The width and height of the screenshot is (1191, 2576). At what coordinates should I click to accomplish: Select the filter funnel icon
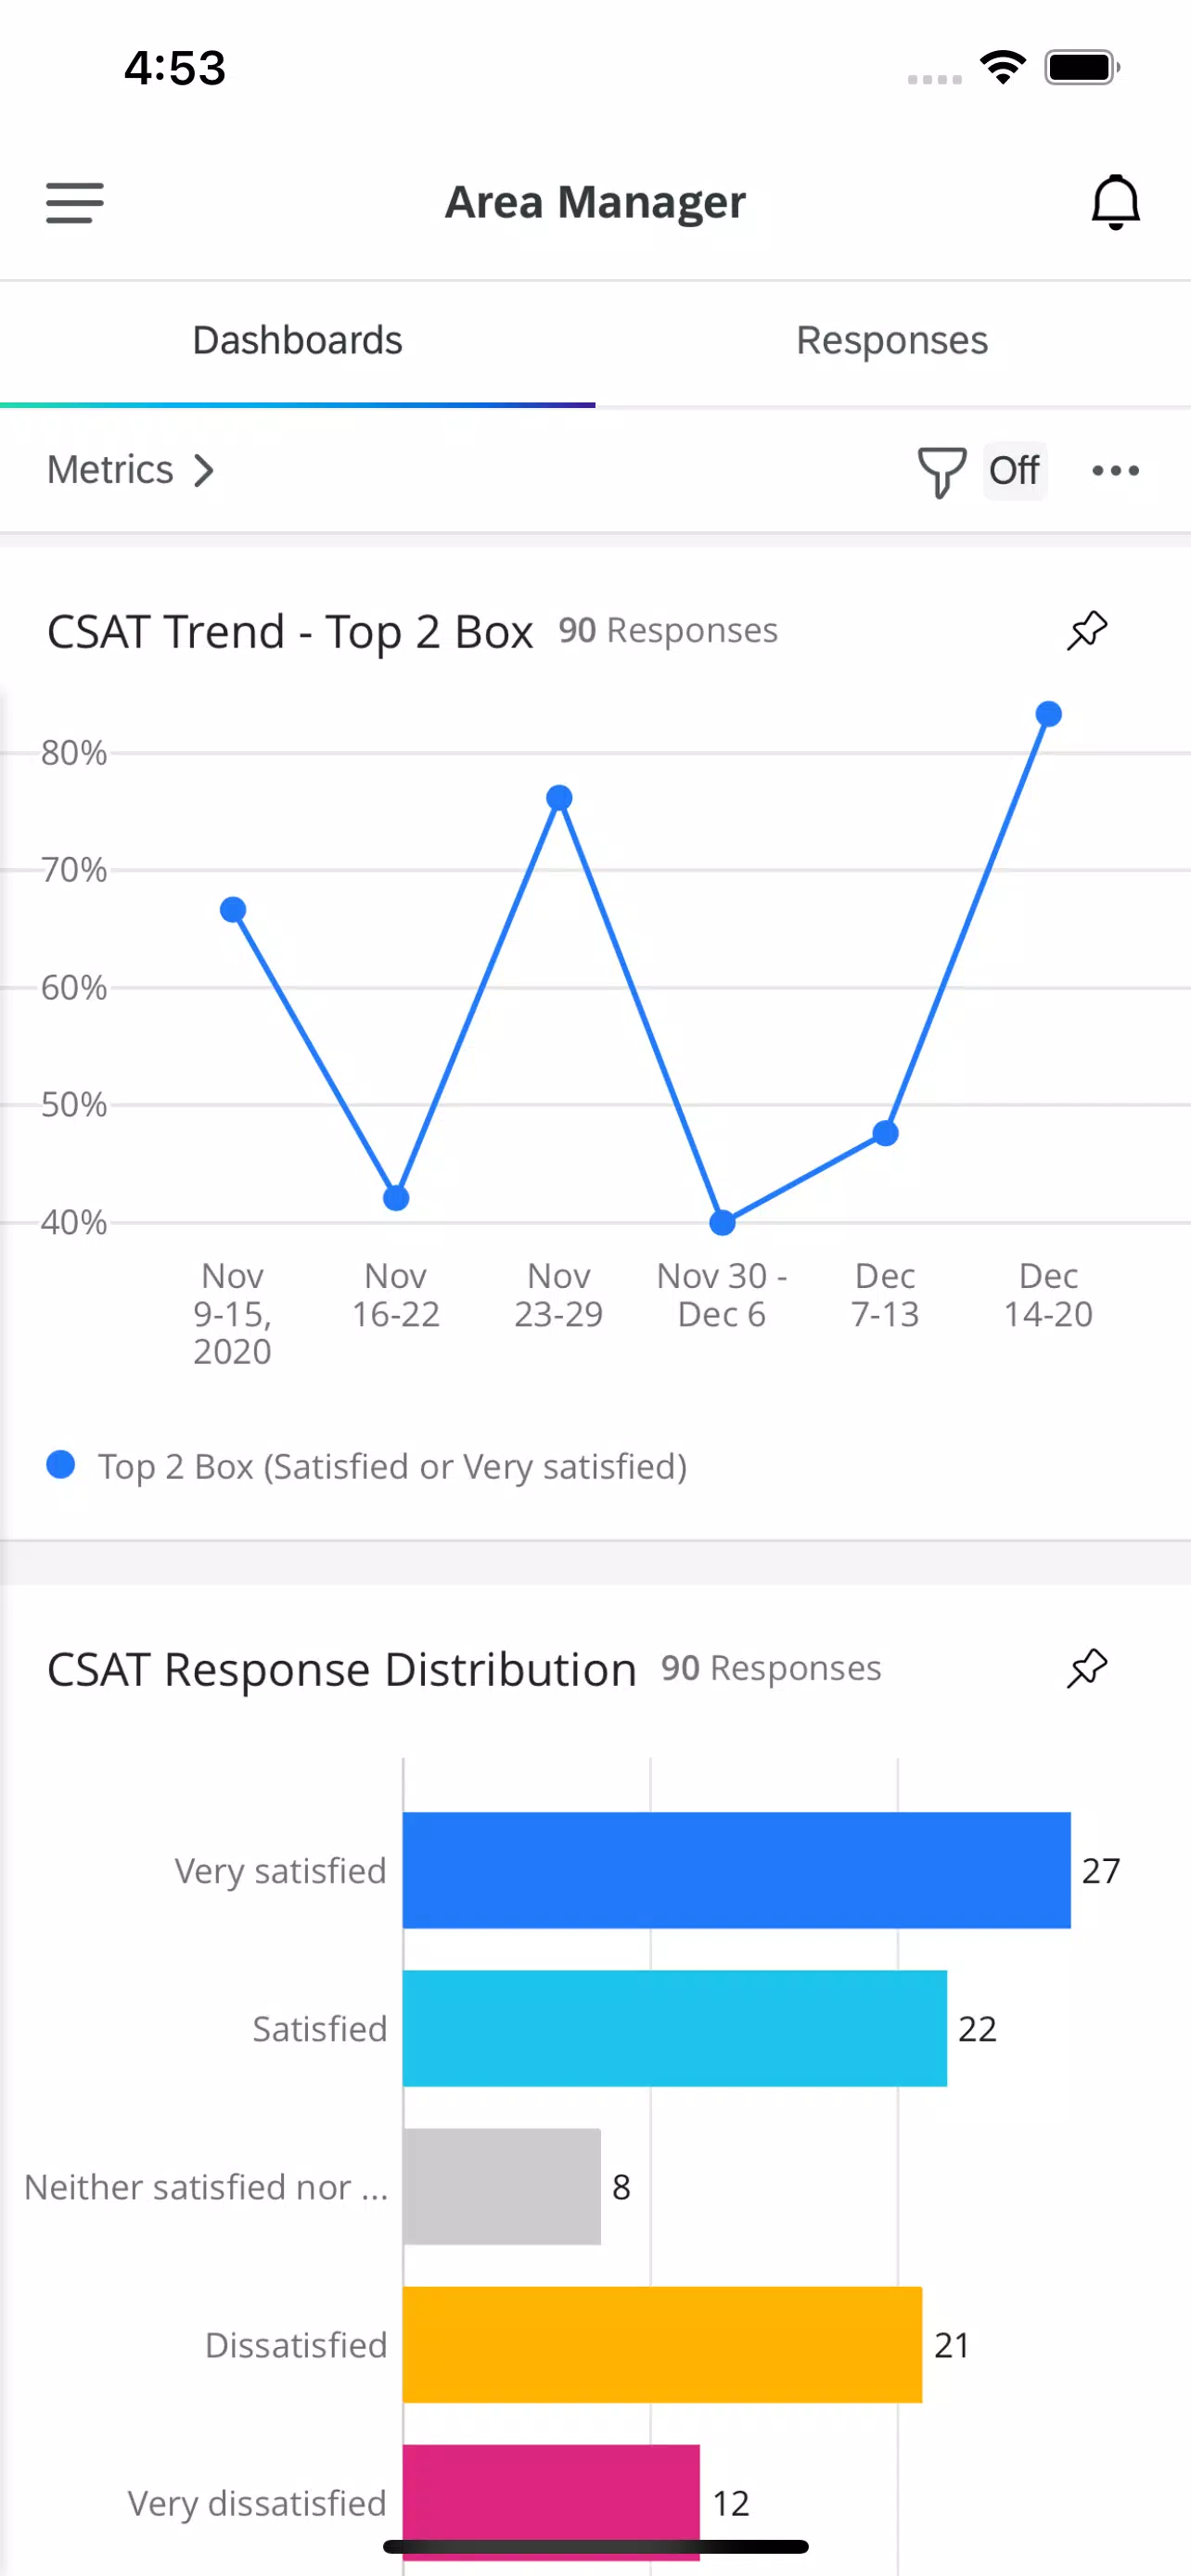pyautogui.click(x=941, y=470)
